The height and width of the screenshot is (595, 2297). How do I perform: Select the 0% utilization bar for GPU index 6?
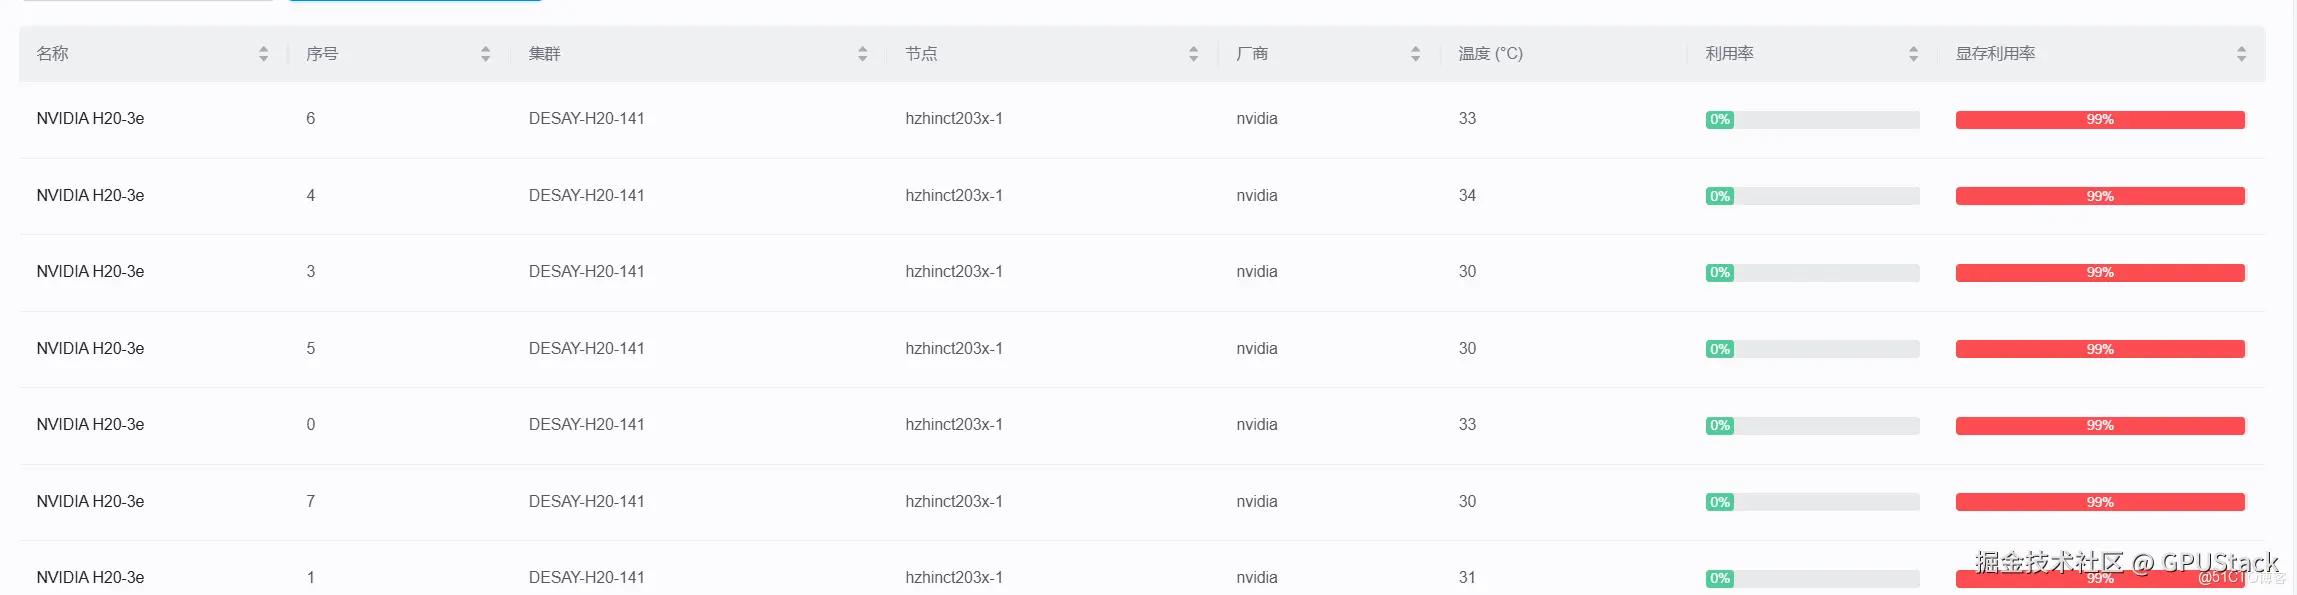tap(1812, 119)
